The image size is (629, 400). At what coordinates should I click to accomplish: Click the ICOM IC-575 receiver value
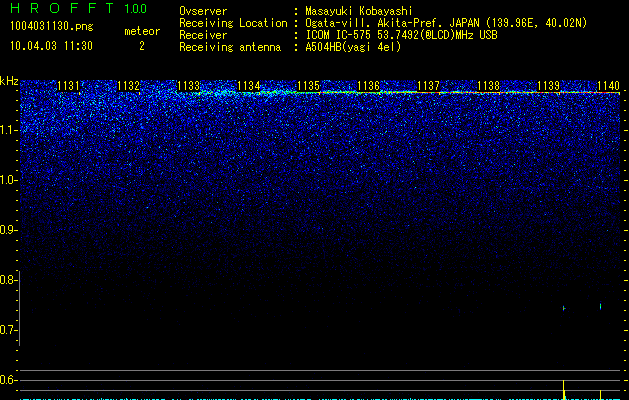pyautogui.click(x=401, y=35)
